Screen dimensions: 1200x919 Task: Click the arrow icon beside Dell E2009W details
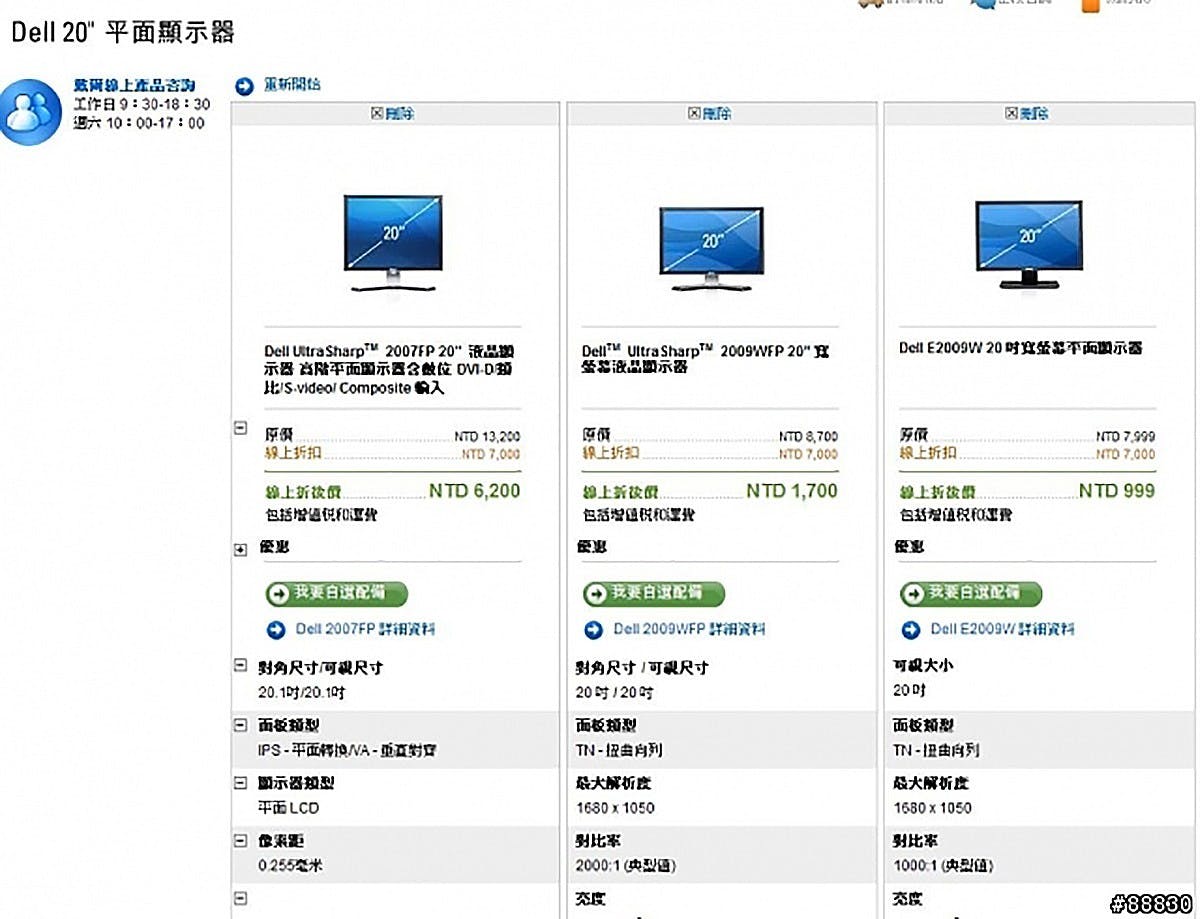click(x=910, y=630)
